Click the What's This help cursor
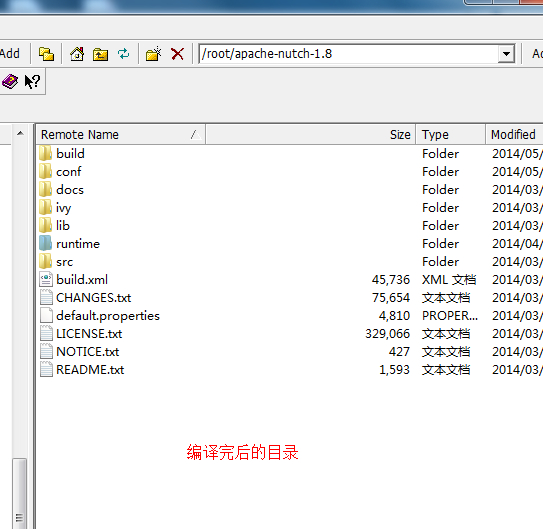Image resolution: width=543 pixels, height=529 pixels. (32, 82)
